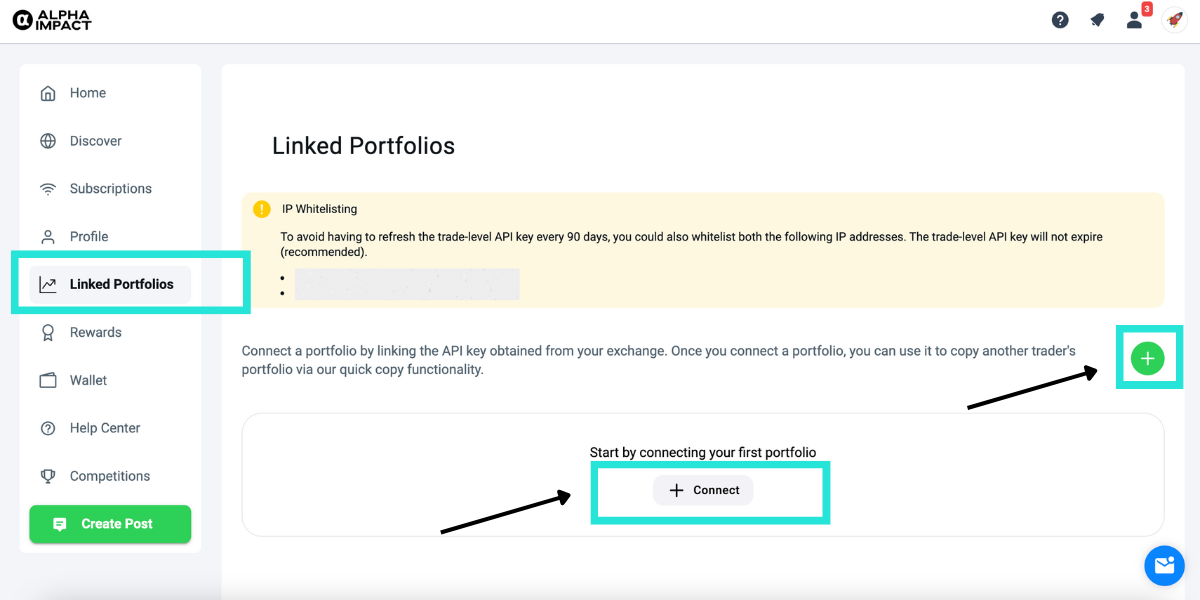
Task: Click the Alpha Impact logo
Action: (x=51, y=20)
